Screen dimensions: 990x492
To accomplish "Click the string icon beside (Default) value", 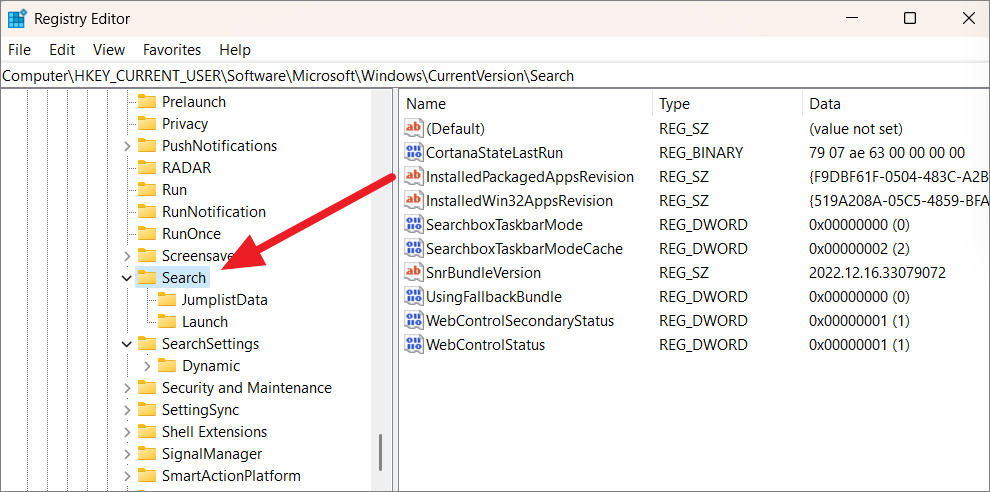I will tap(414, 129).
